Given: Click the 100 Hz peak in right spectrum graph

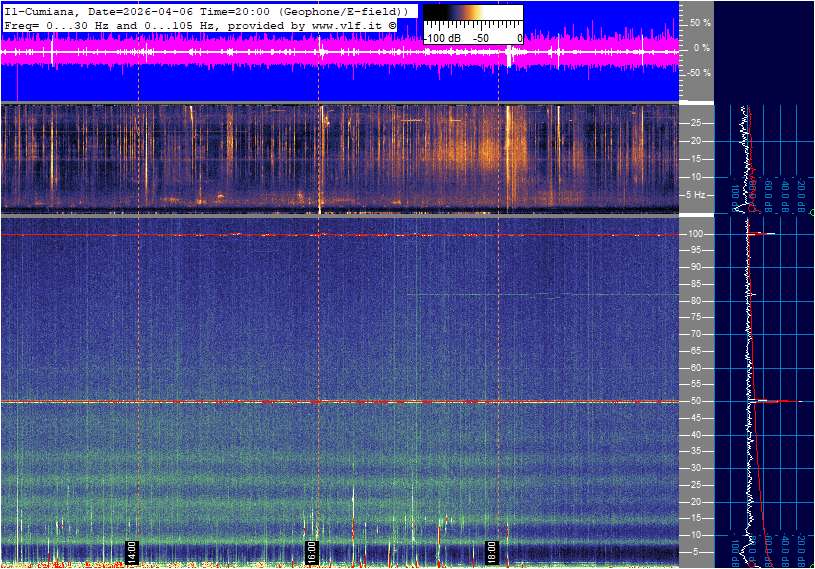Looking at the screenshot, I should coord(761,234).
